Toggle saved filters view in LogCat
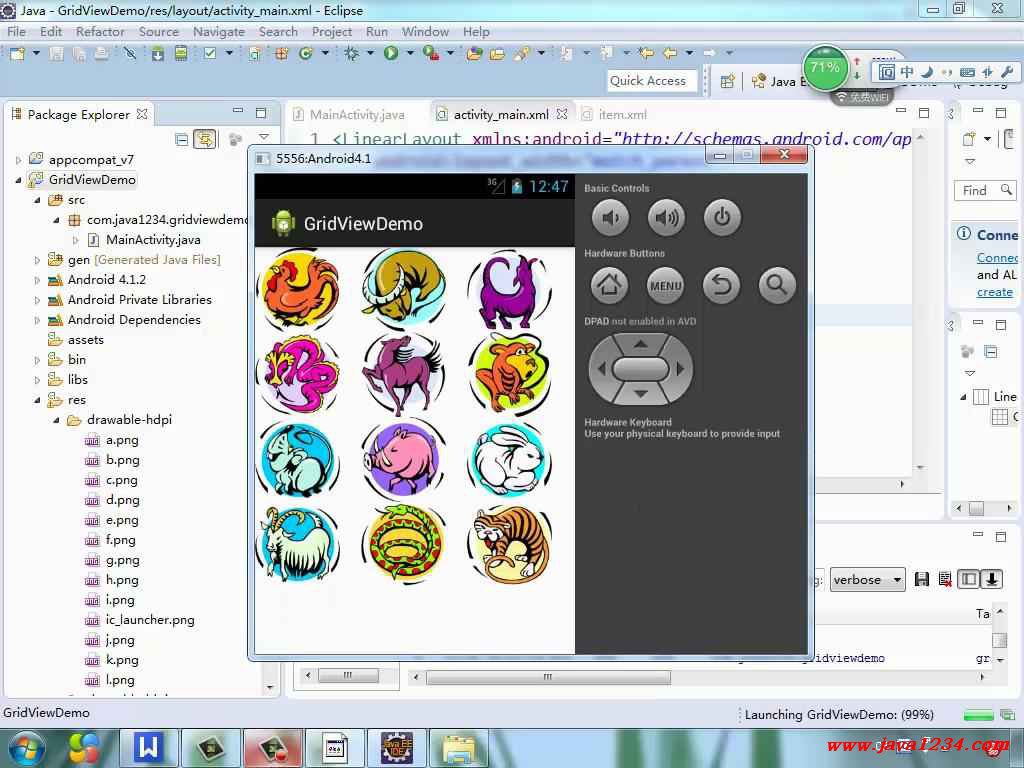Viewport: 1024px width, 768px height. [x=969, y=579]
